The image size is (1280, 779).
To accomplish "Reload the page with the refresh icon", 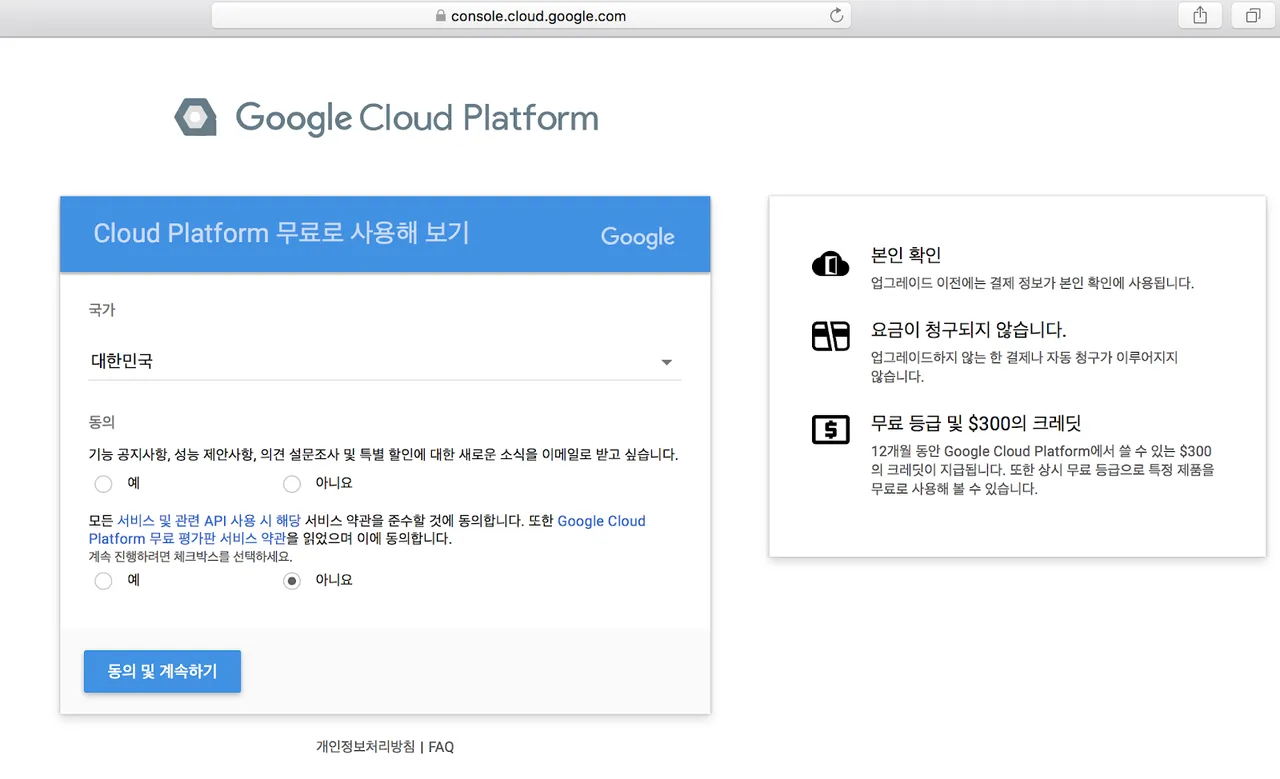I will (837, 15).
